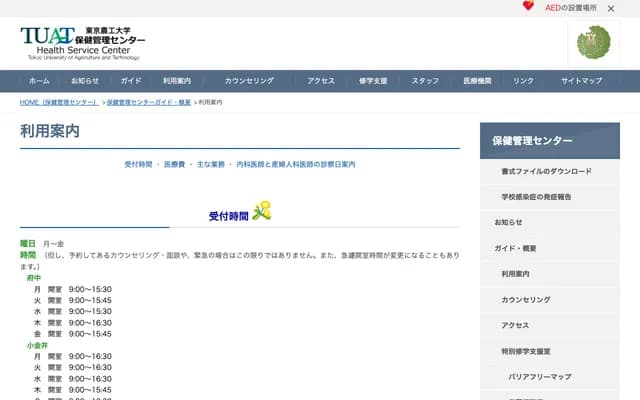The width and height of the screenshot is (640, 400).
Task: Click the 小金井 campus label
Action: (x=37, y=345)
